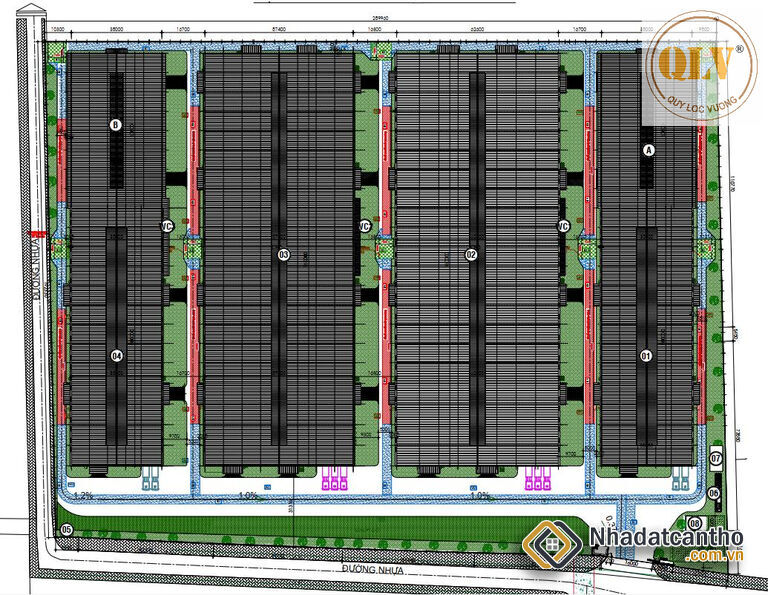This screenshot has width=768, height=595.
Task: Click the circled A marker
Action: click(648, 150)
